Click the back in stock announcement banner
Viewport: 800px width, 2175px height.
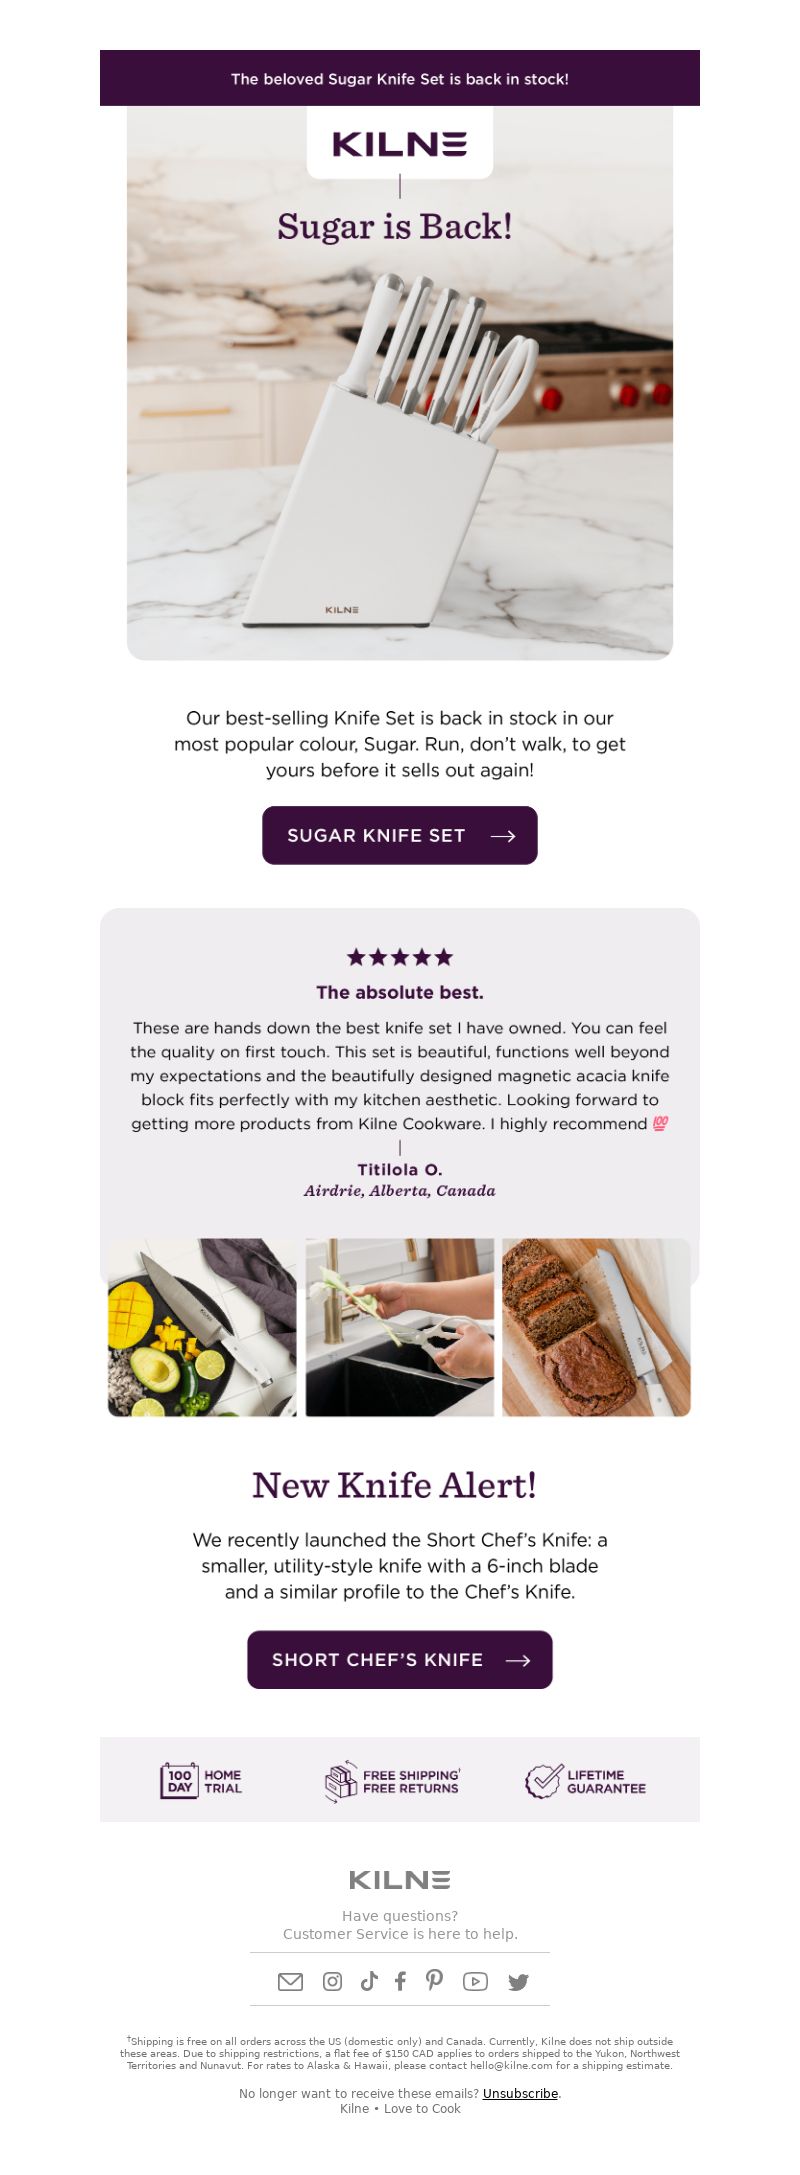coord(400,78)
